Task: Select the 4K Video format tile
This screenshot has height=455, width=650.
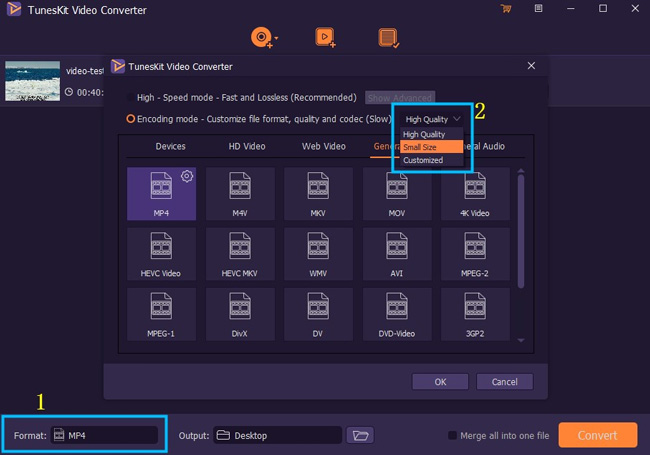Action: [475, 194]
